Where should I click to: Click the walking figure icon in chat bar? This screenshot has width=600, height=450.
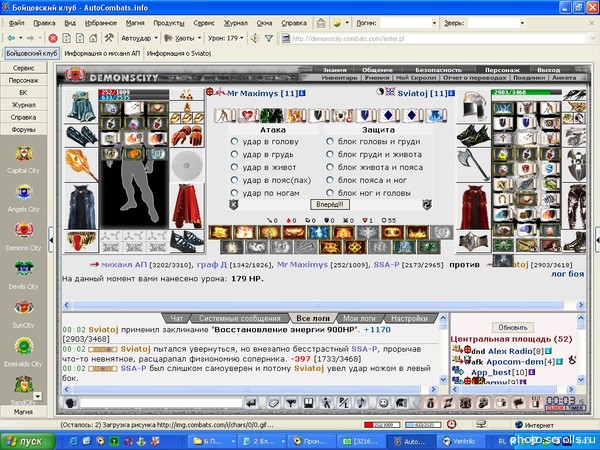pos(326,403)
